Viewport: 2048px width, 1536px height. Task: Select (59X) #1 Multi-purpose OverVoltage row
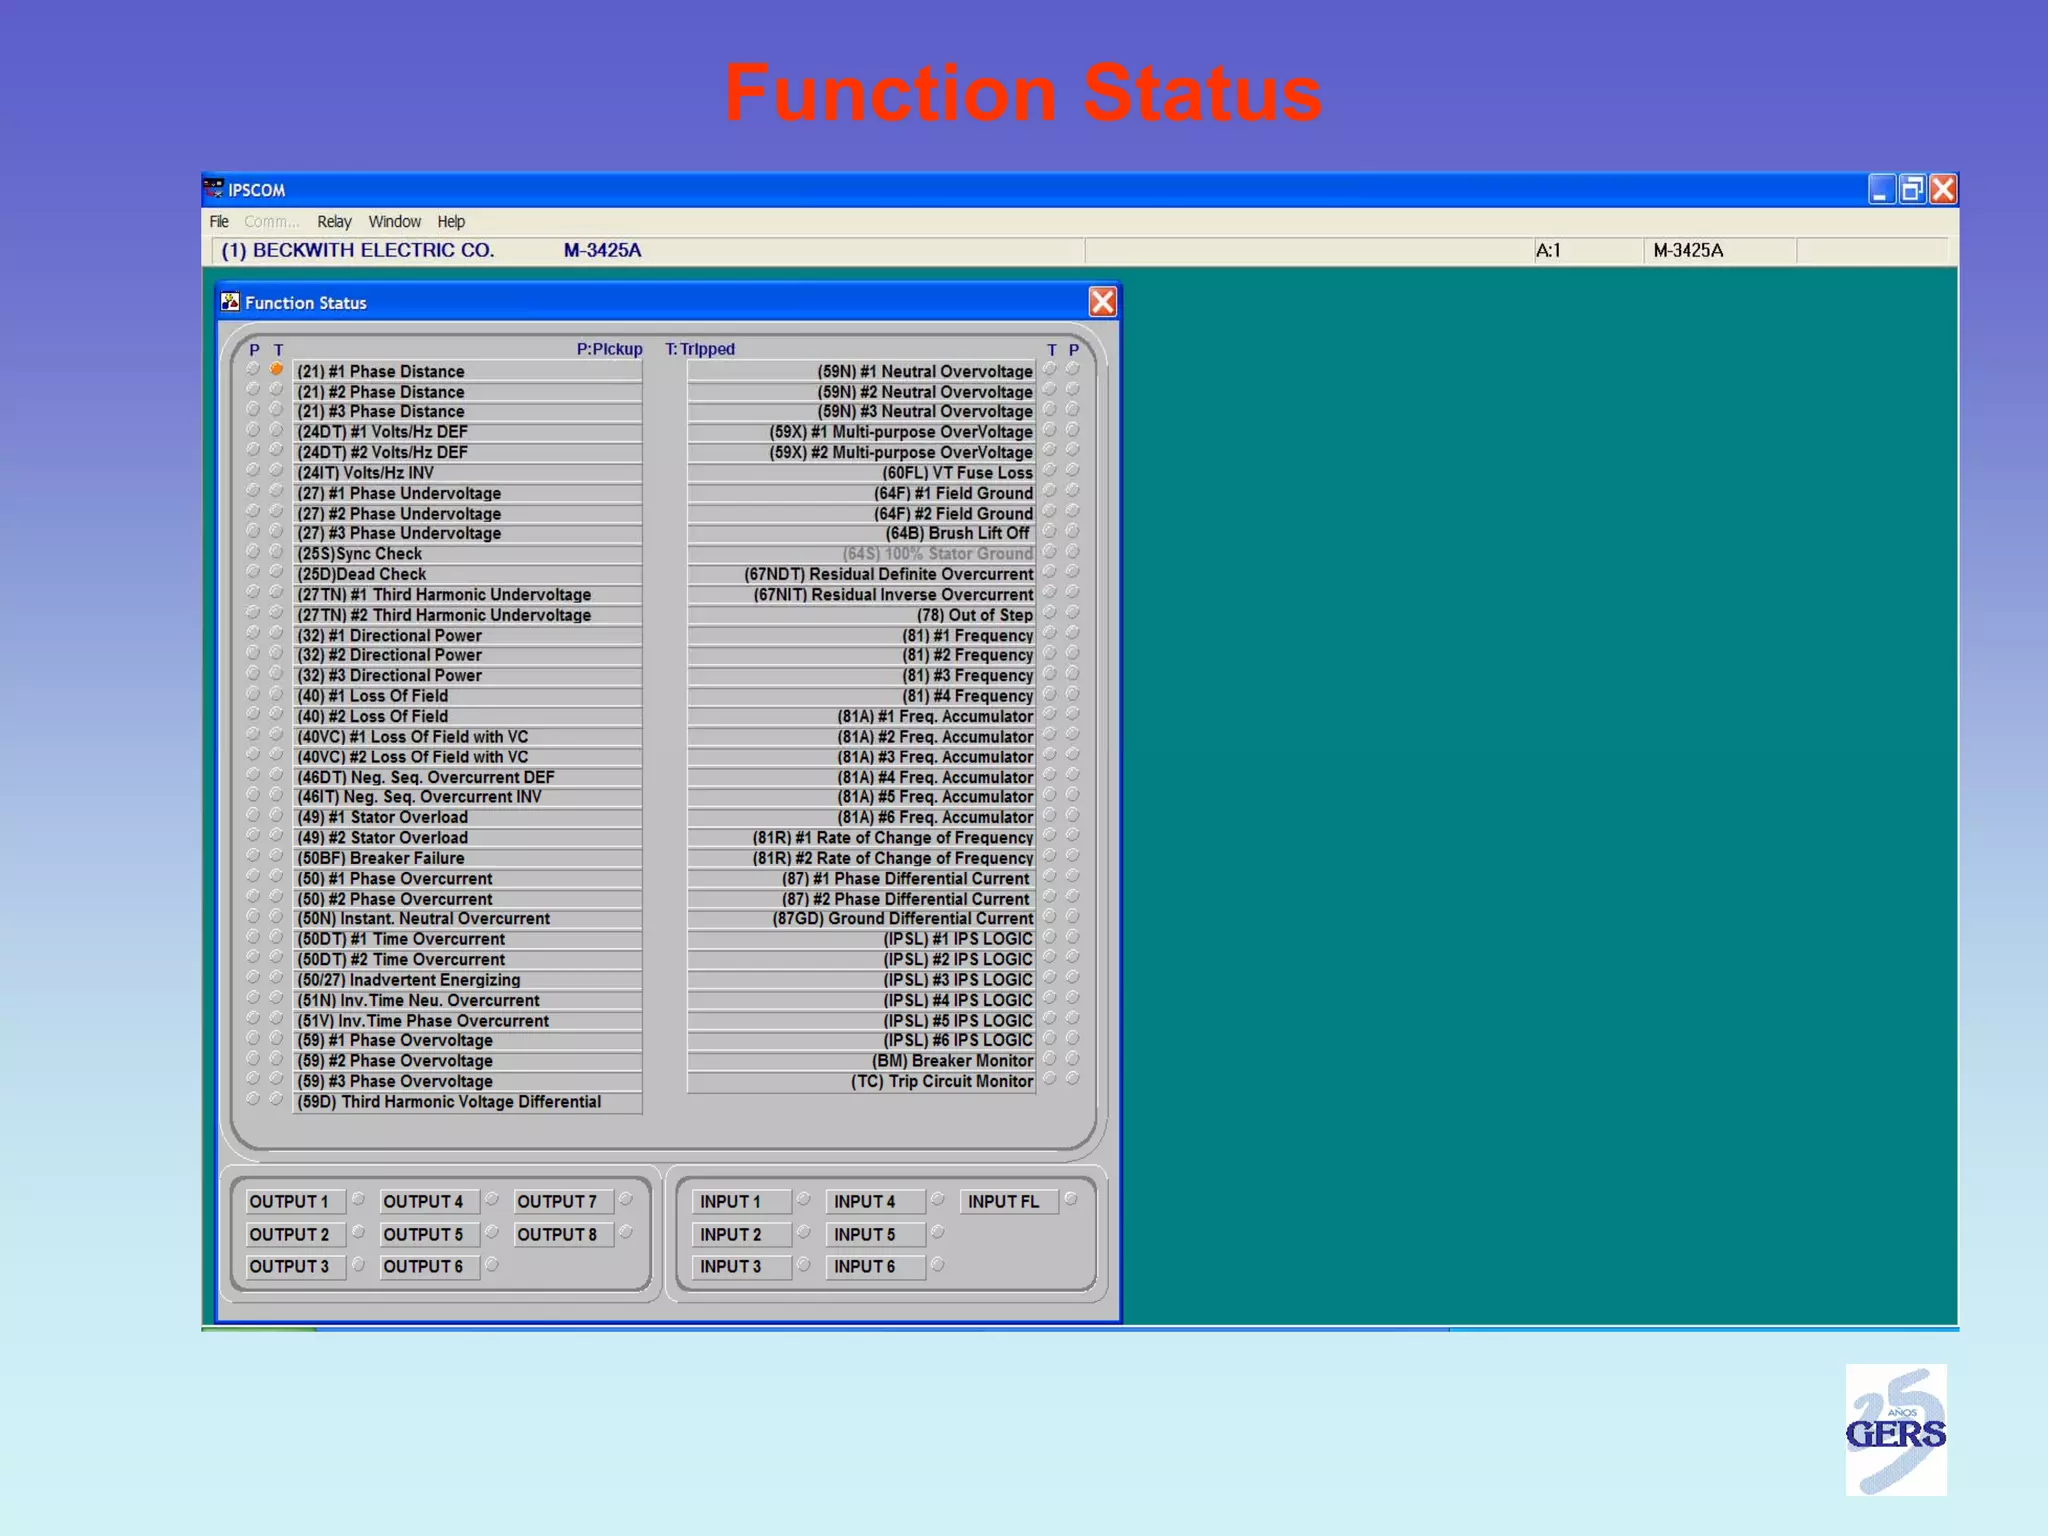[x=861, y=432]
